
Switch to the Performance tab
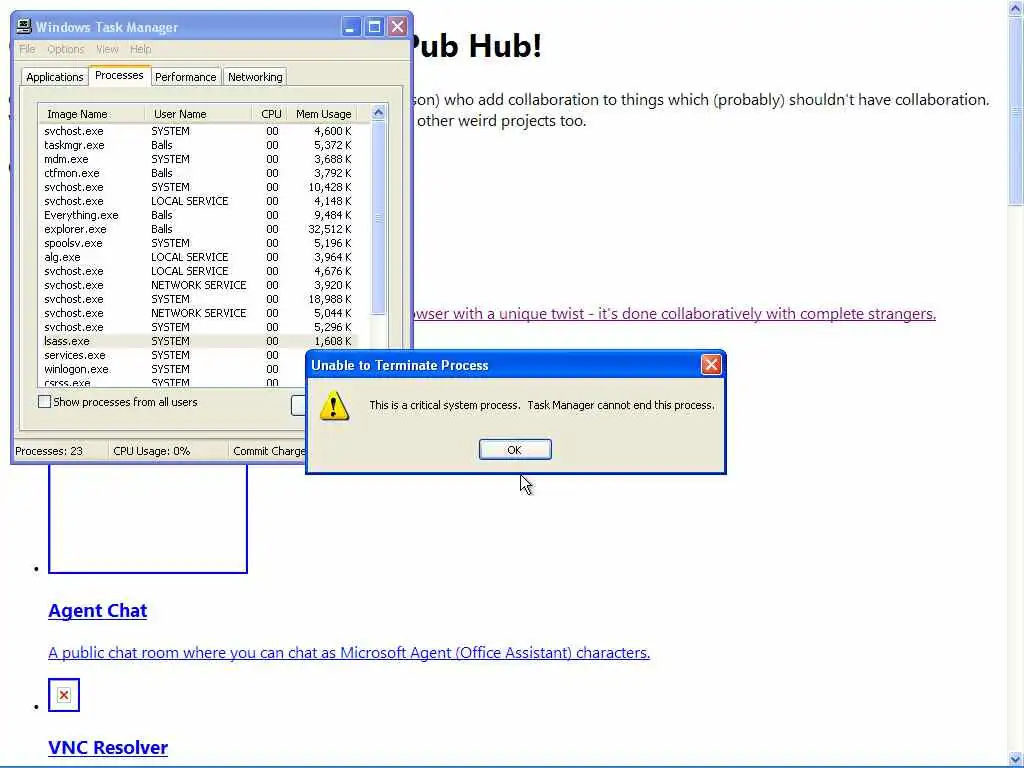point(185,77)
